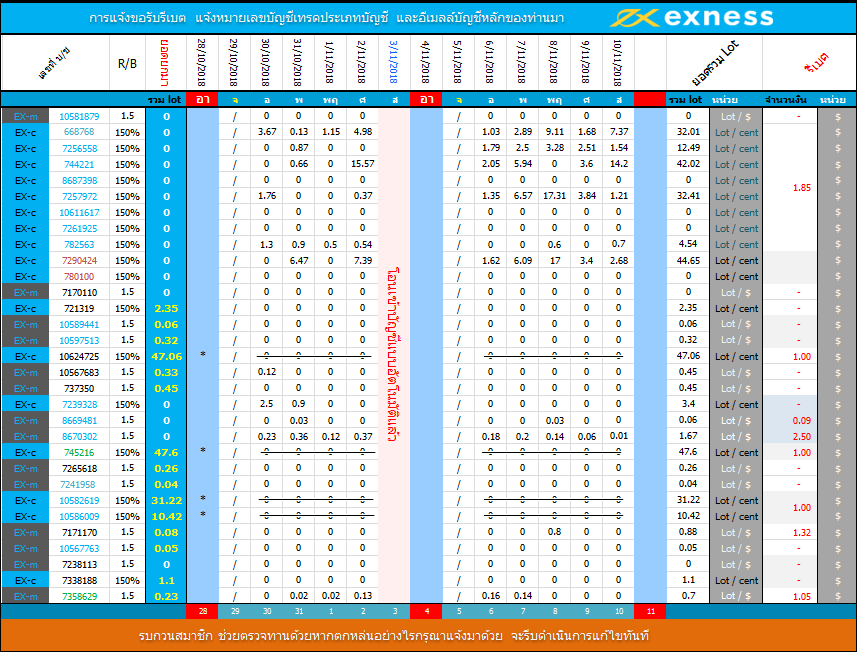Click red account number 780100
The height and width of the screenshot is (652, 857).
(x=79, y=277)
